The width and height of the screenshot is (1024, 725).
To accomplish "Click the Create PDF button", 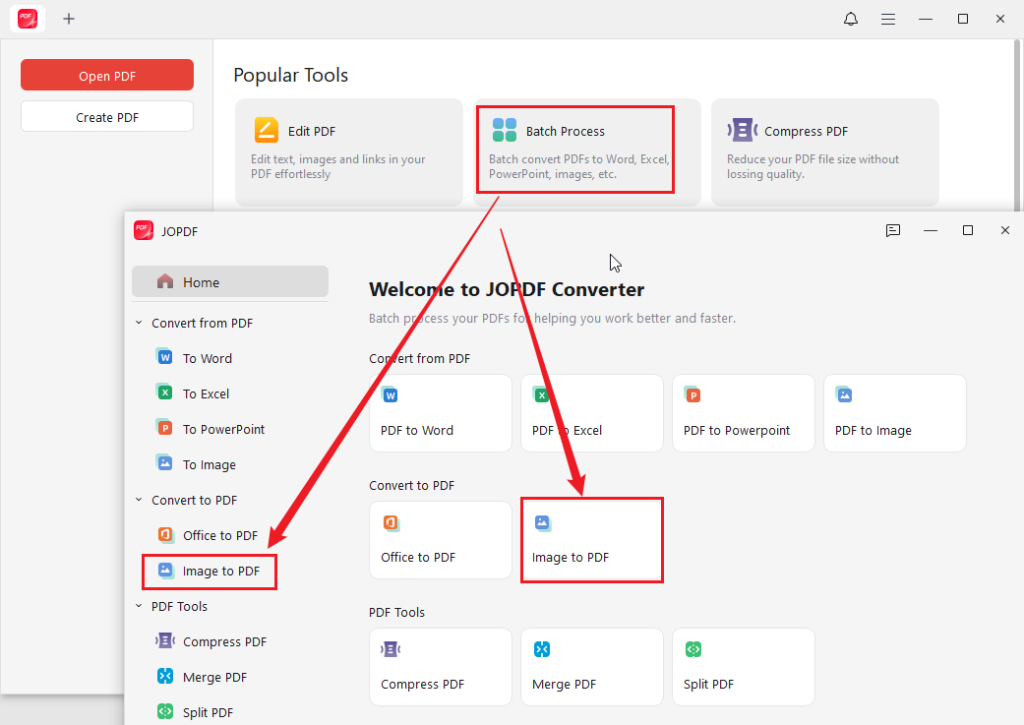I will tap(107, 117).
